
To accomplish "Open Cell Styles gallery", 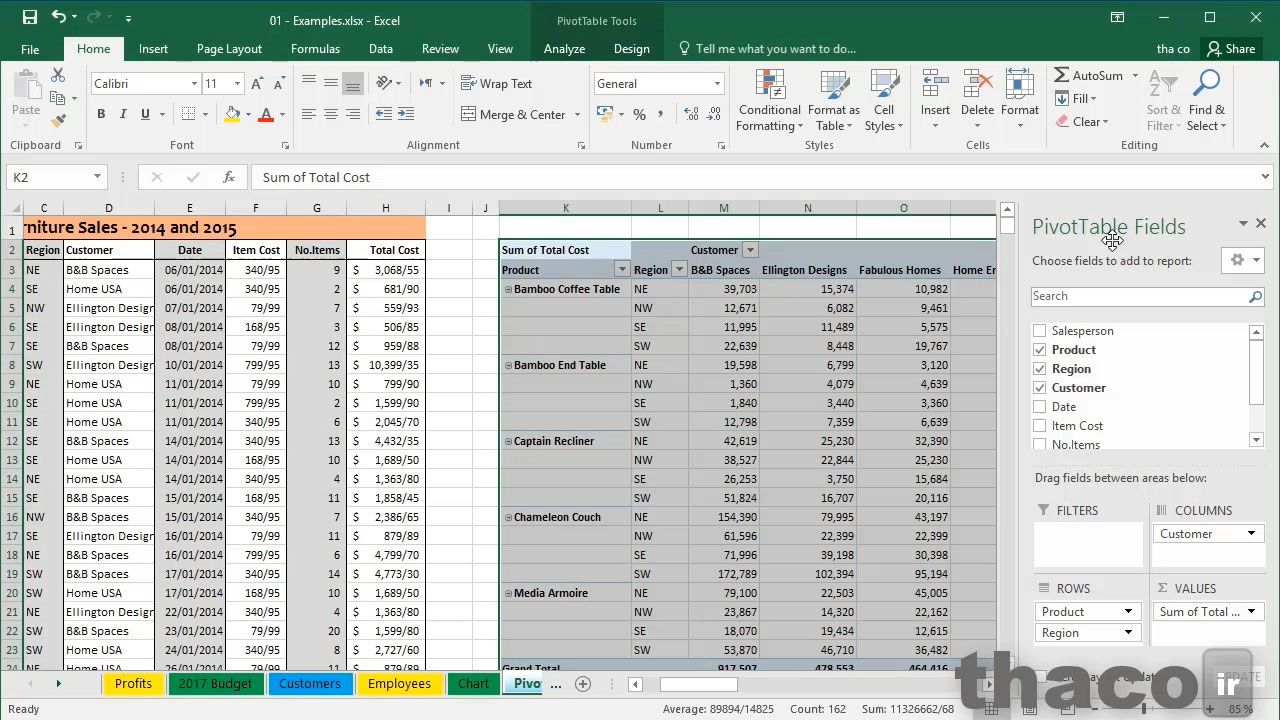I will [884, 100].
